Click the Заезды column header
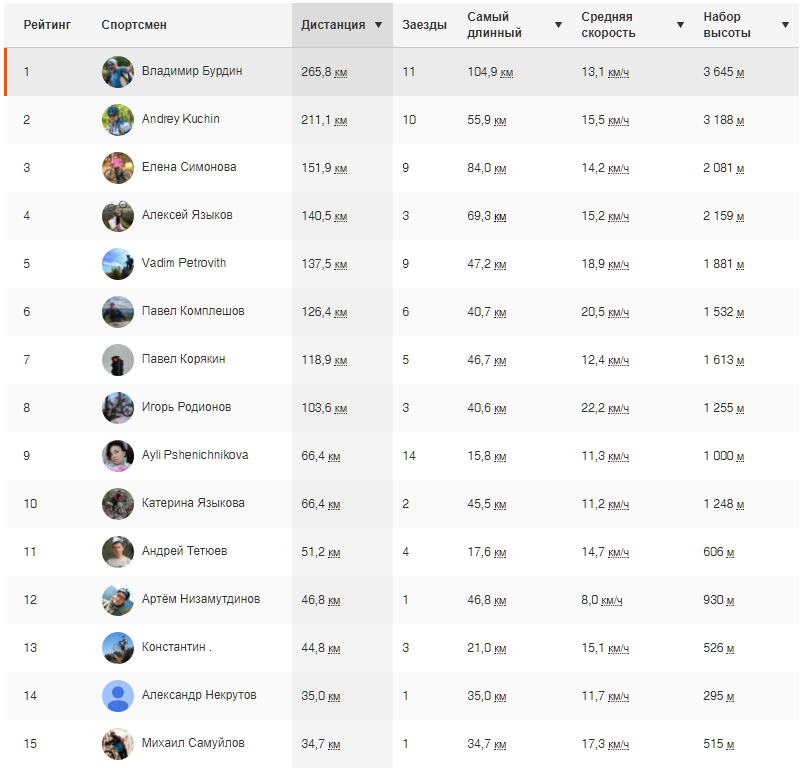 coord(425,25)
